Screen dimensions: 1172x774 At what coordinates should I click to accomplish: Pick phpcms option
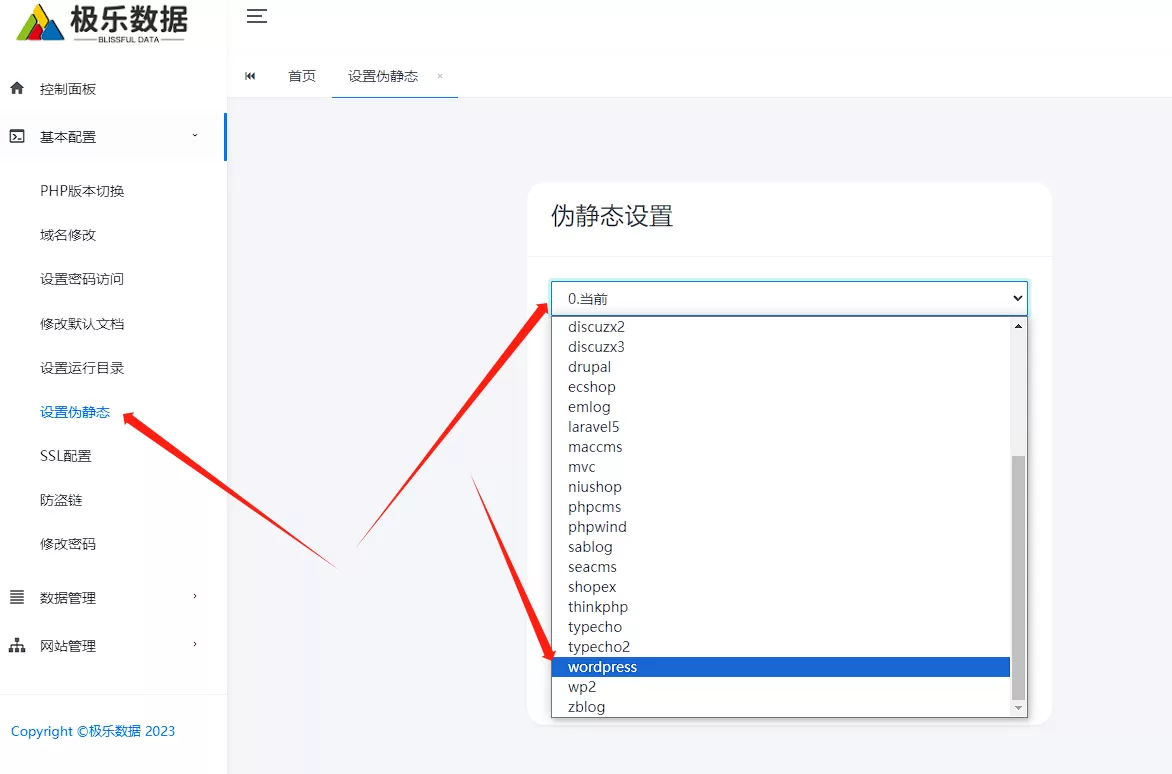[x=781, y=507]
